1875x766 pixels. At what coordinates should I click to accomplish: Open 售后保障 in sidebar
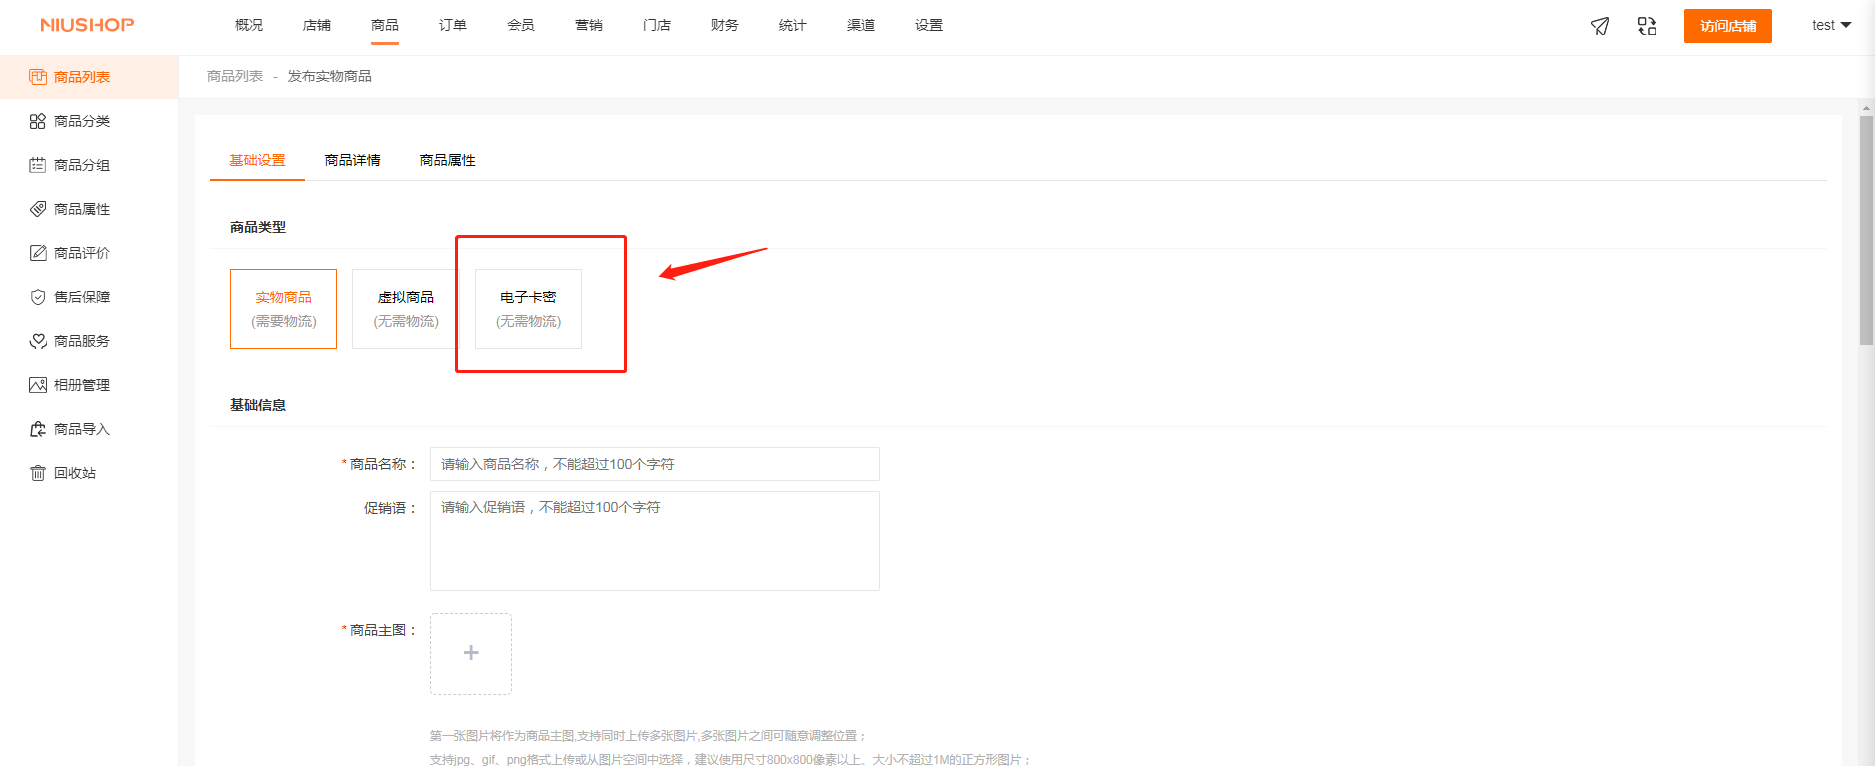click(89, 297)
